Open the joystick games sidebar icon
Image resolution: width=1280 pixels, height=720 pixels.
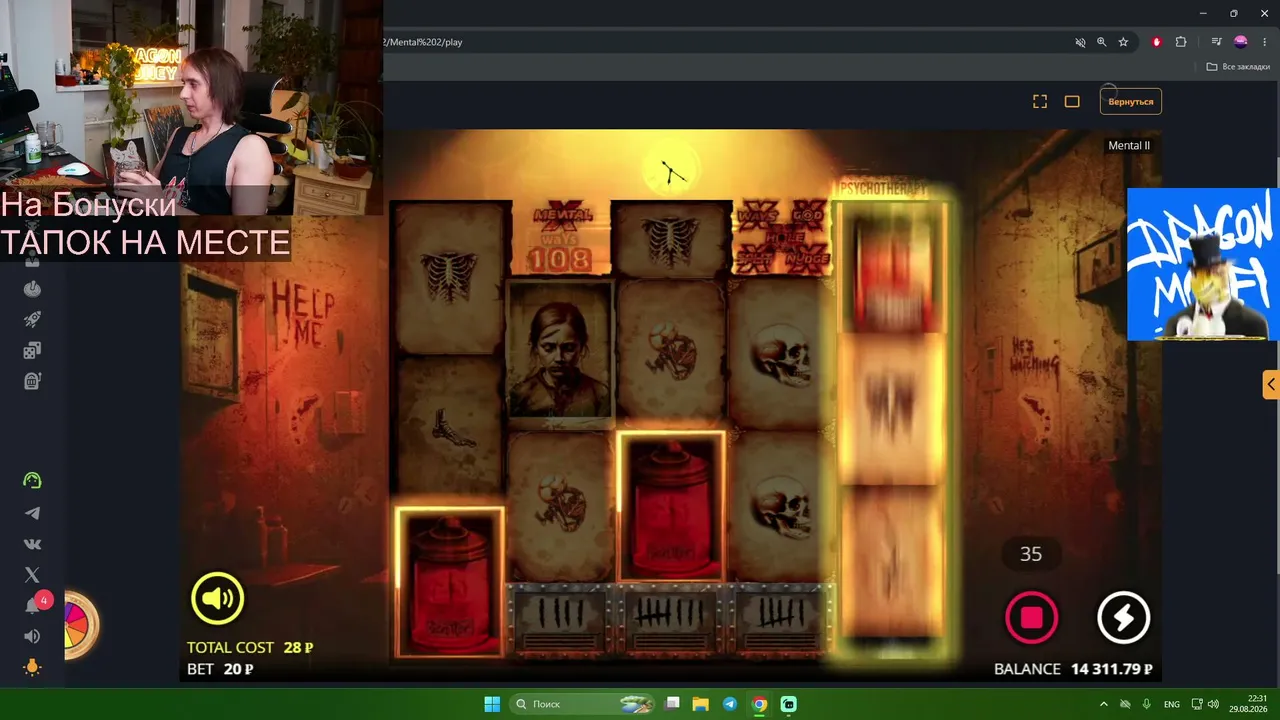[32, 289]
